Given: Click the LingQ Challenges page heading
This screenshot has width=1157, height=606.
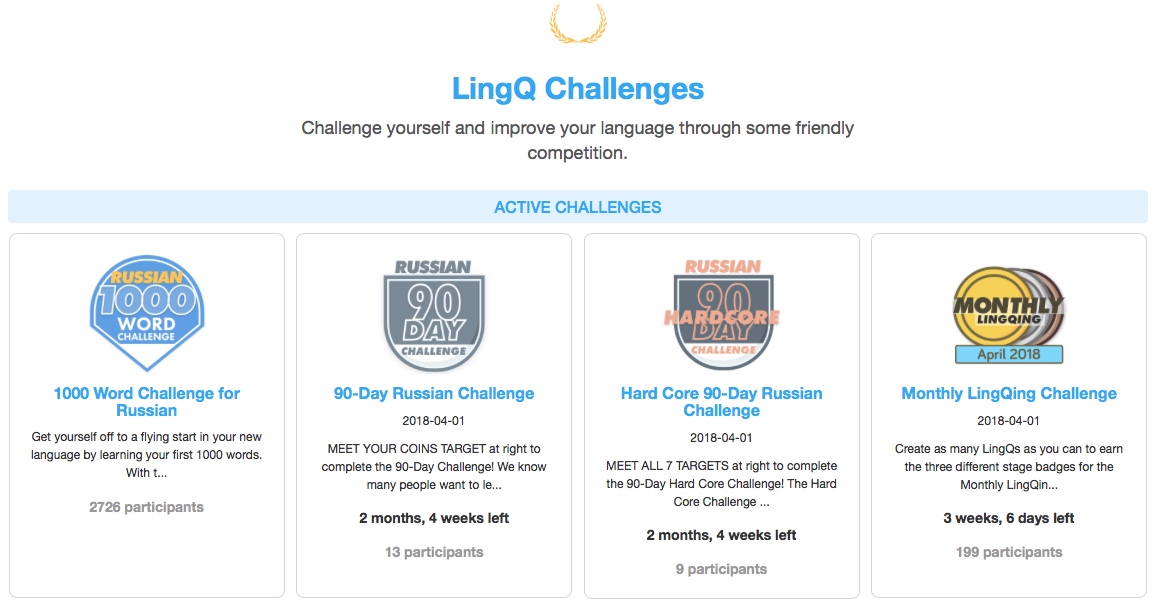Looking at the screenshot, I should point(578,89).
